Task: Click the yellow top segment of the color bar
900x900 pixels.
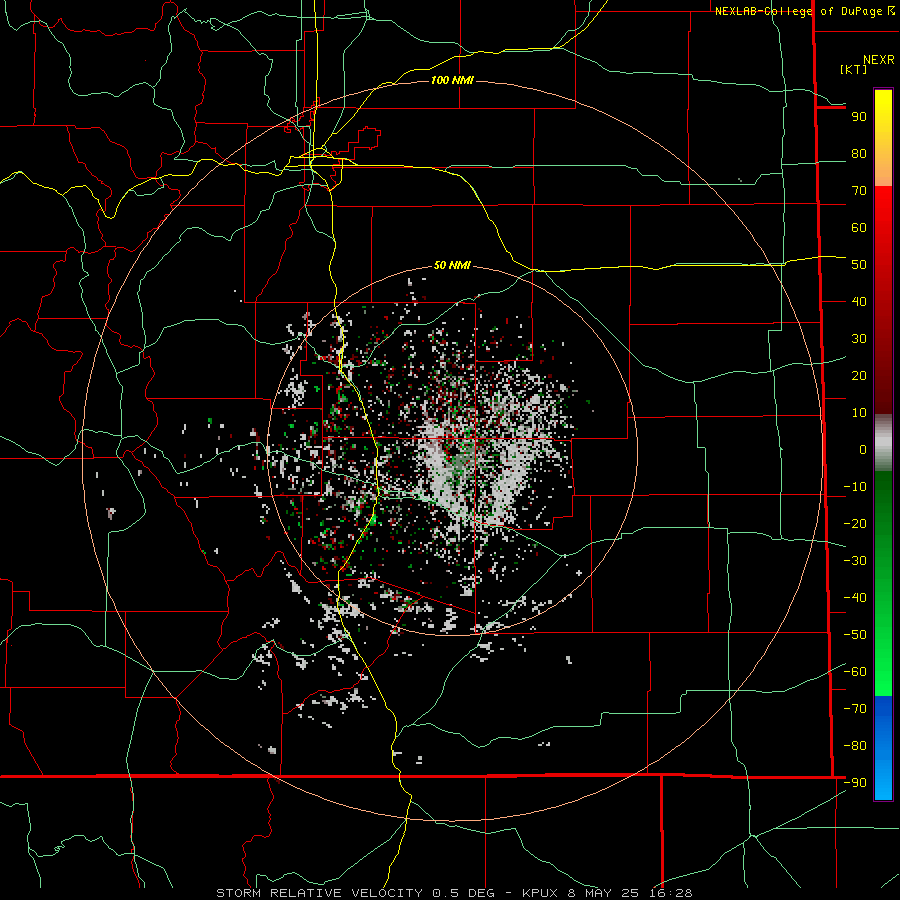Action: click(883, 115)
